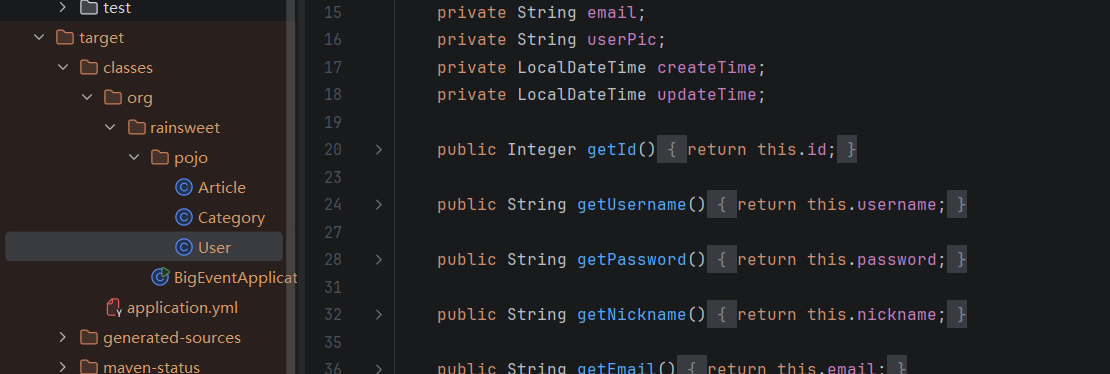Select the test folder label
The width and height of the screenshot is (1110, 374).
(117, 8)
